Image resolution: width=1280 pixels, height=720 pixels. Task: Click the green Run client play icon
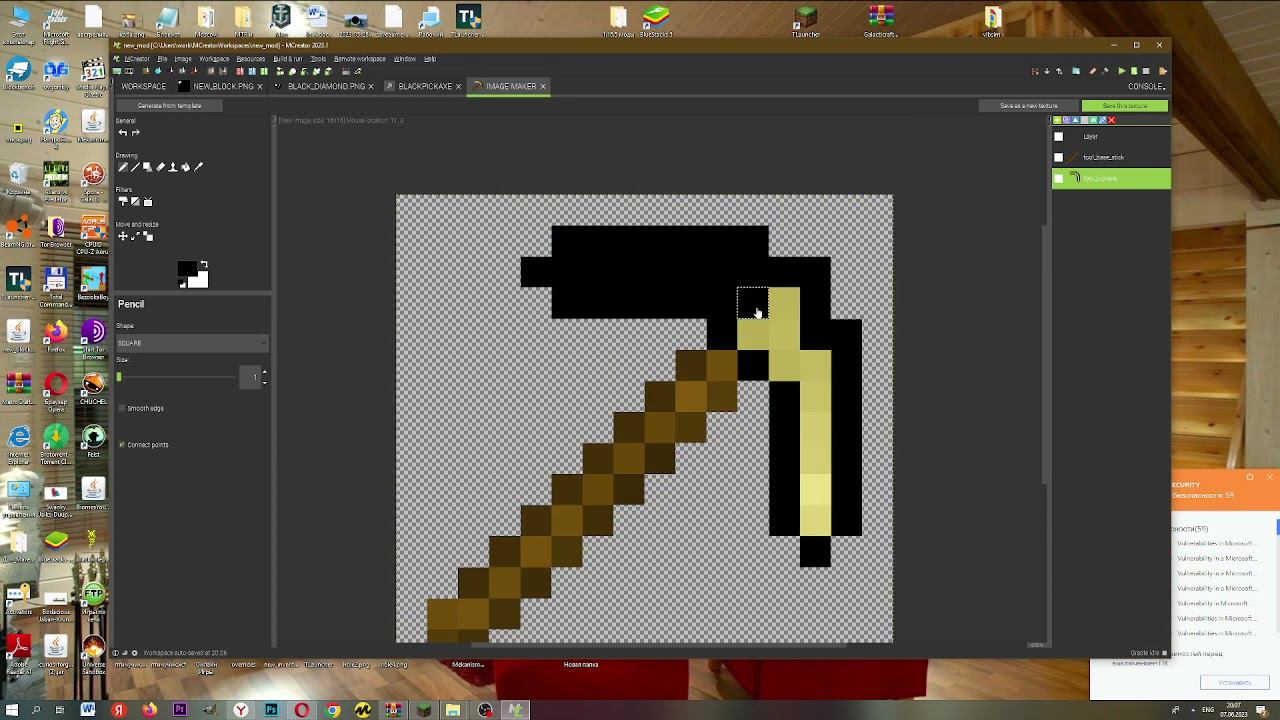1122,71
